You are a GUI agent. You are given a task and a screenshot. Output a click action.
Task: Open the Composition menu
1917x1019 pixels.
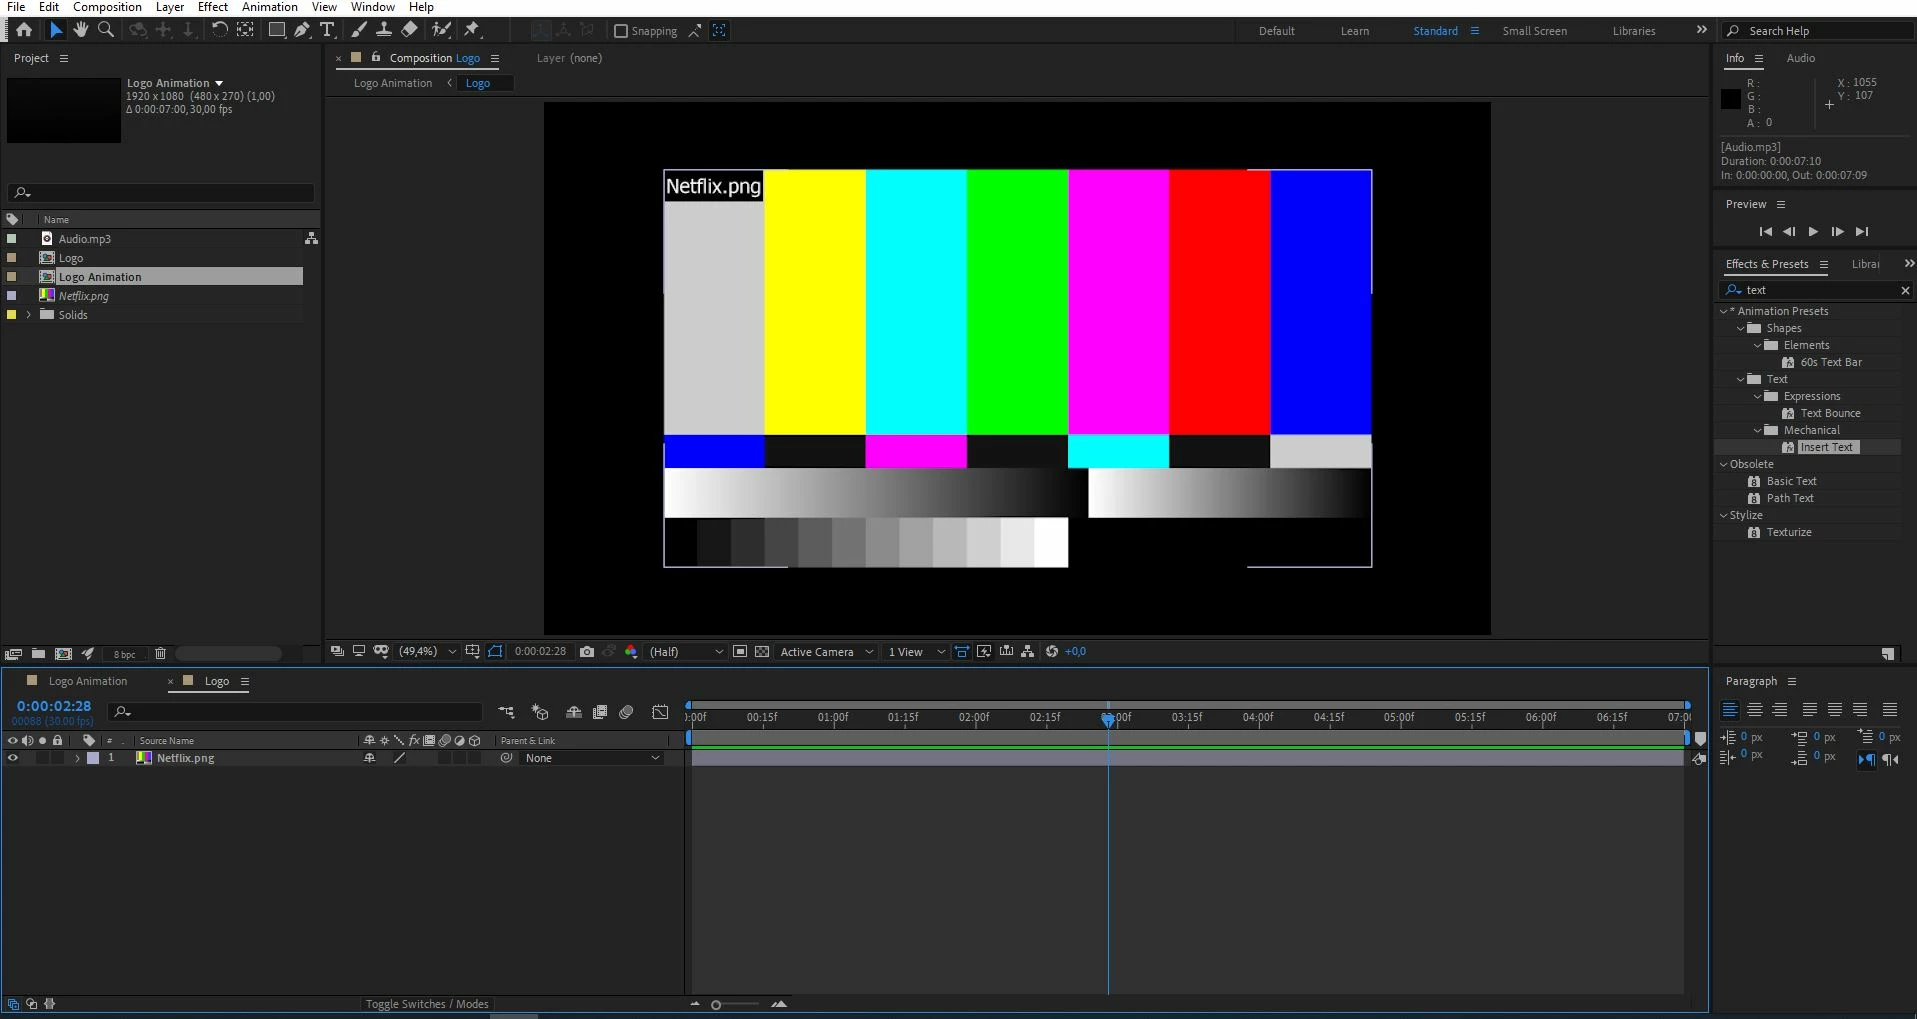(107, 7)
